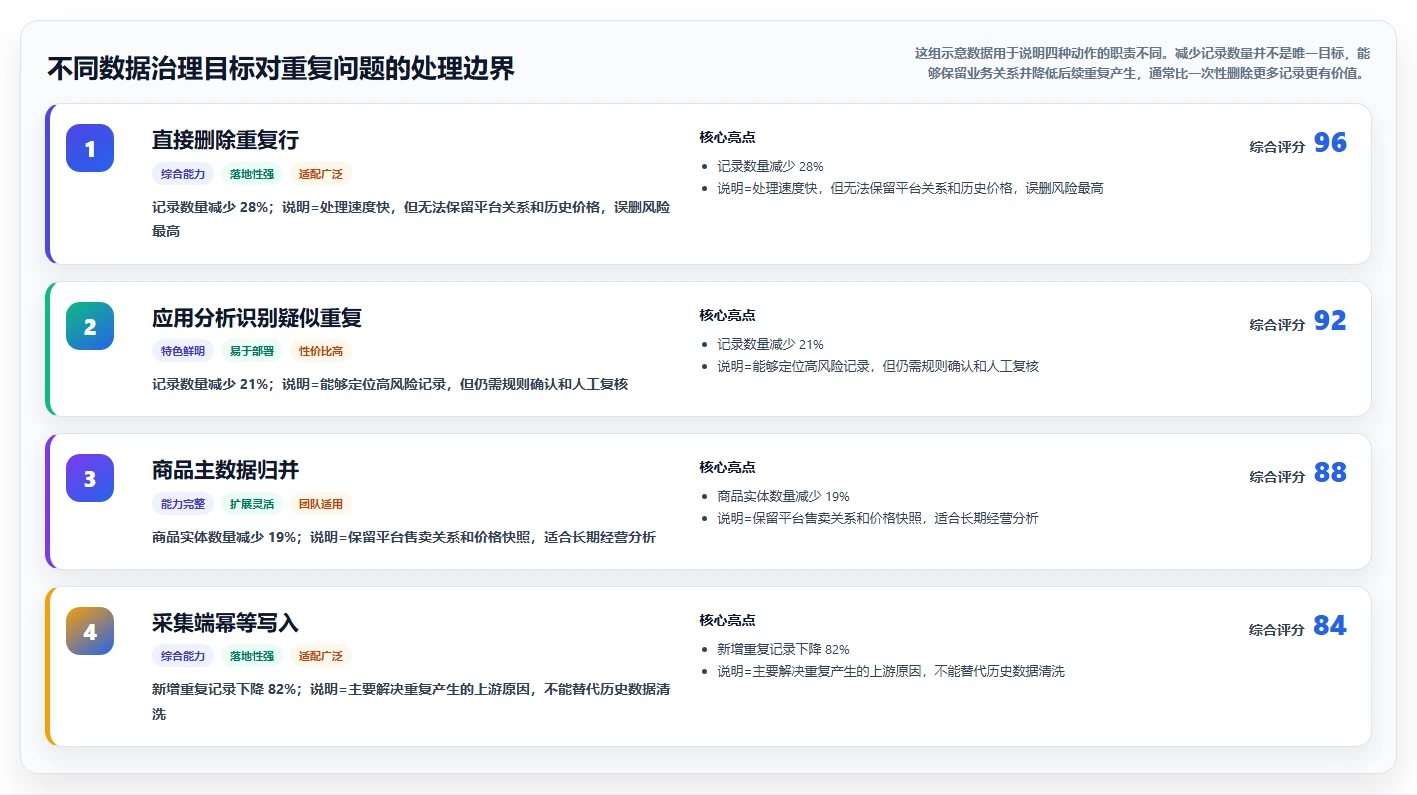Select 适配广泛 tag under 采集端幂等写入
1417x795 pixels.
(321, 656)
